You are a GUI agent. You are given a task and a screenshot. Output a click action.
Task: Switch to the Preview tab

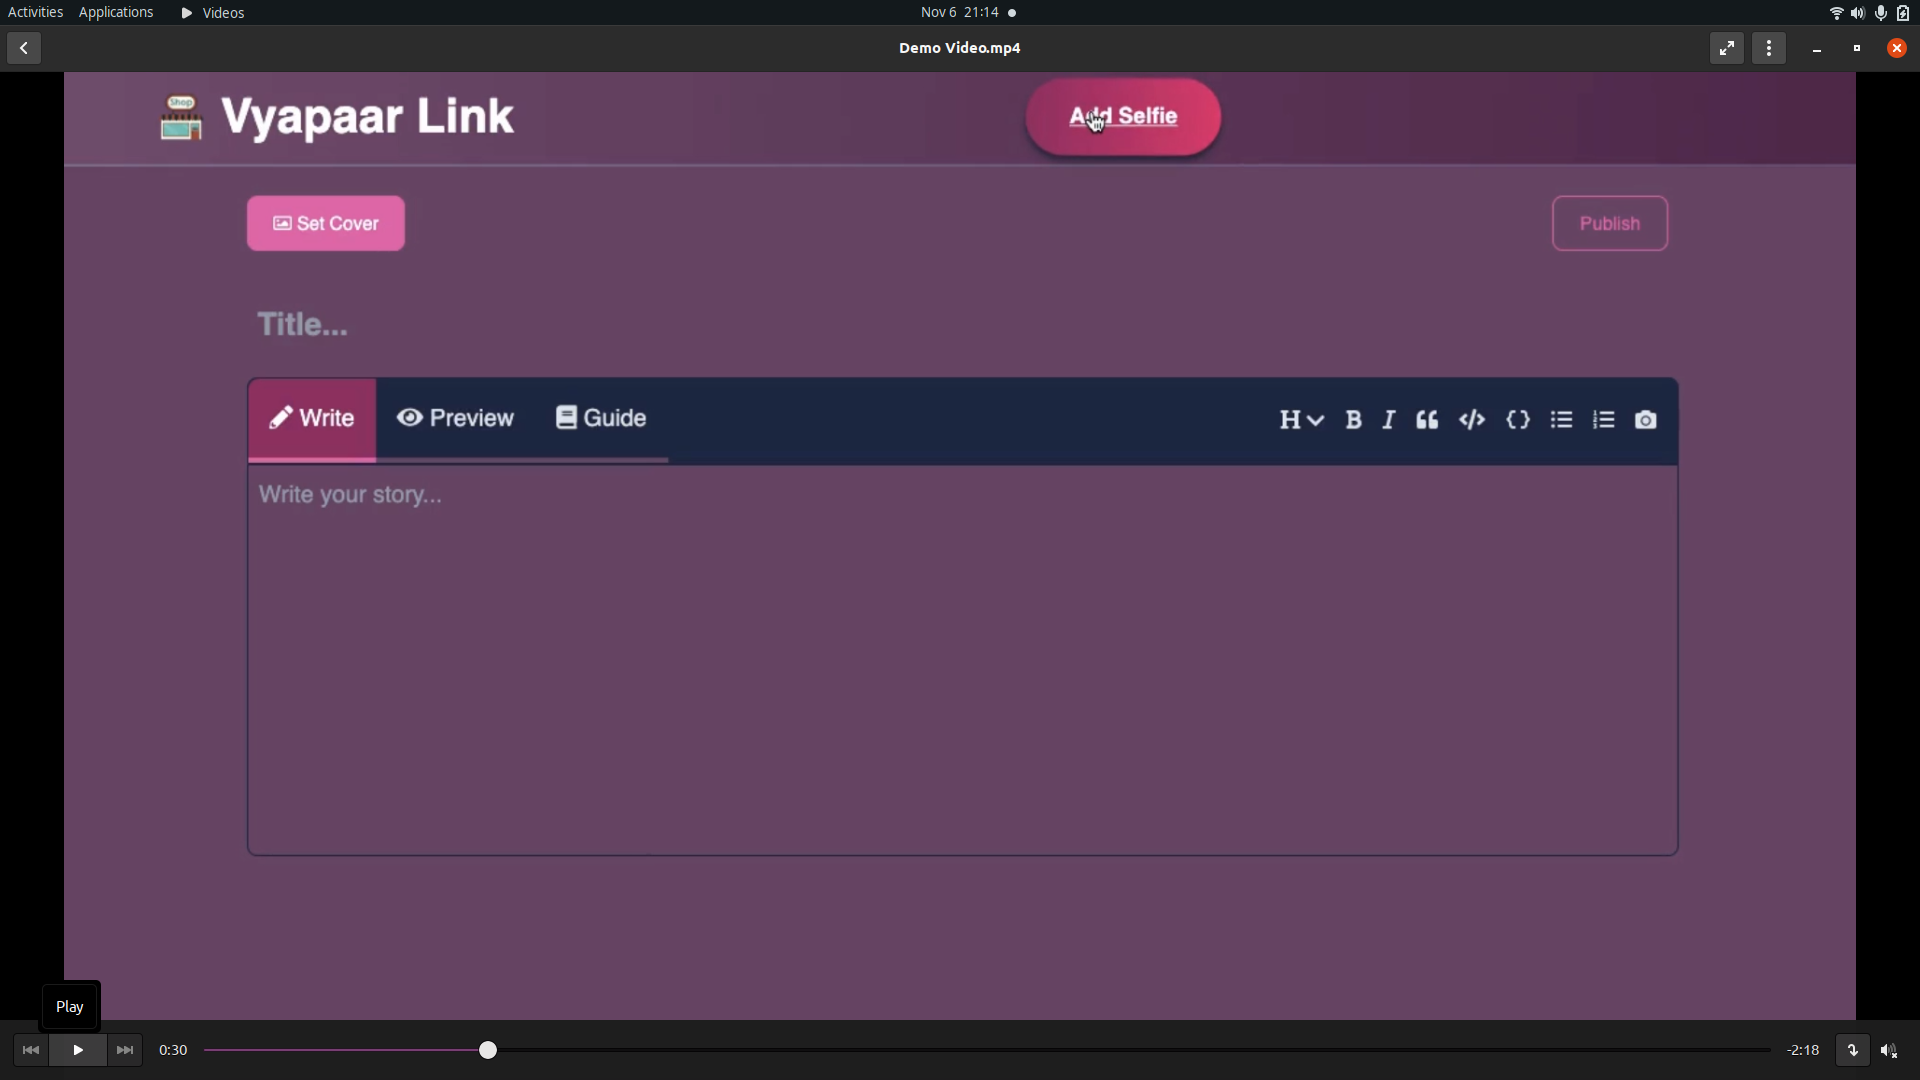coord(455,418)
